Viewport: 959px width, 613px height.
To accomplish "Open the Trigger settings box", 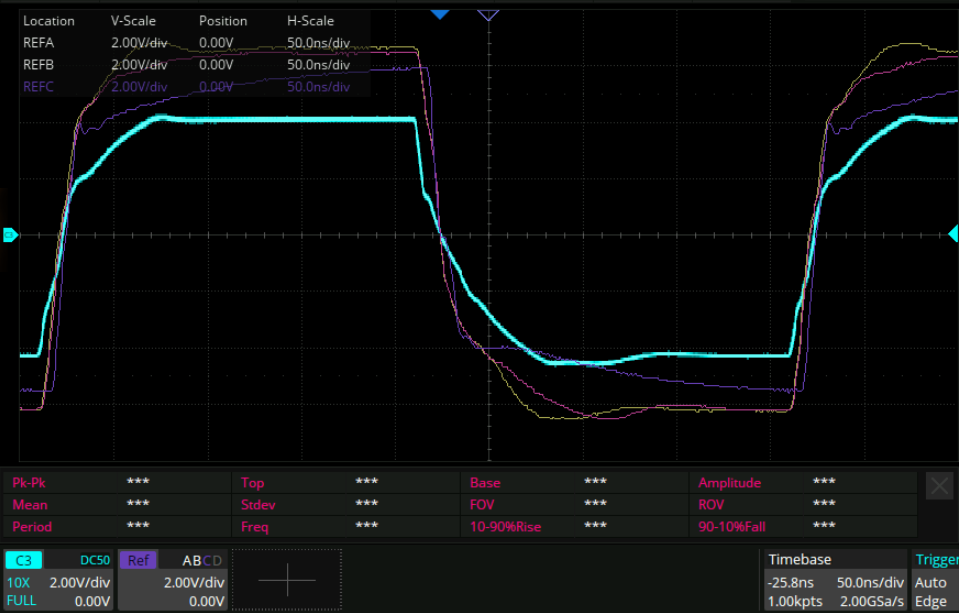I will coord(935,580).
